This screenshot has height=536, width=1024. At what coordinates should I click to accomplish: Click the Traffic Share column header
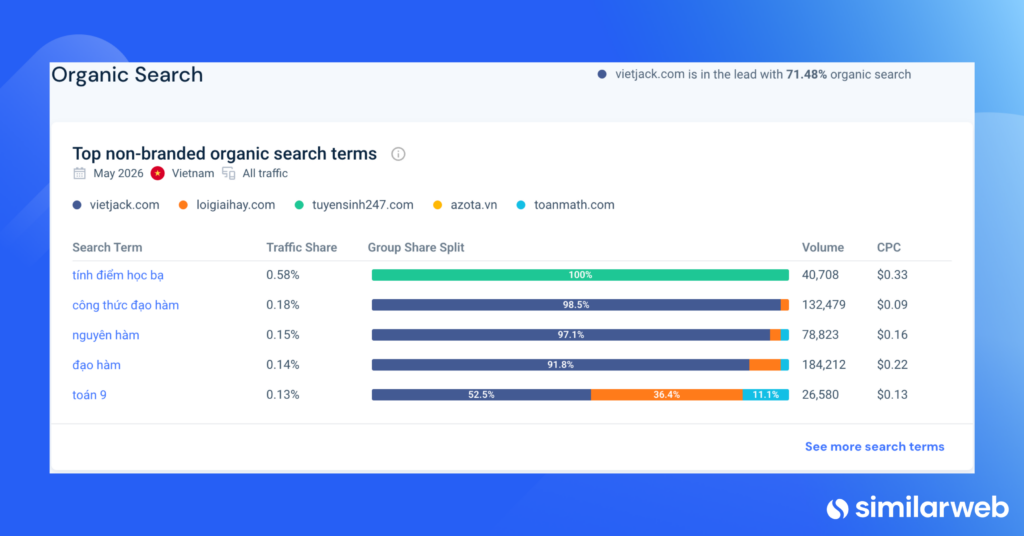[302, 248]
